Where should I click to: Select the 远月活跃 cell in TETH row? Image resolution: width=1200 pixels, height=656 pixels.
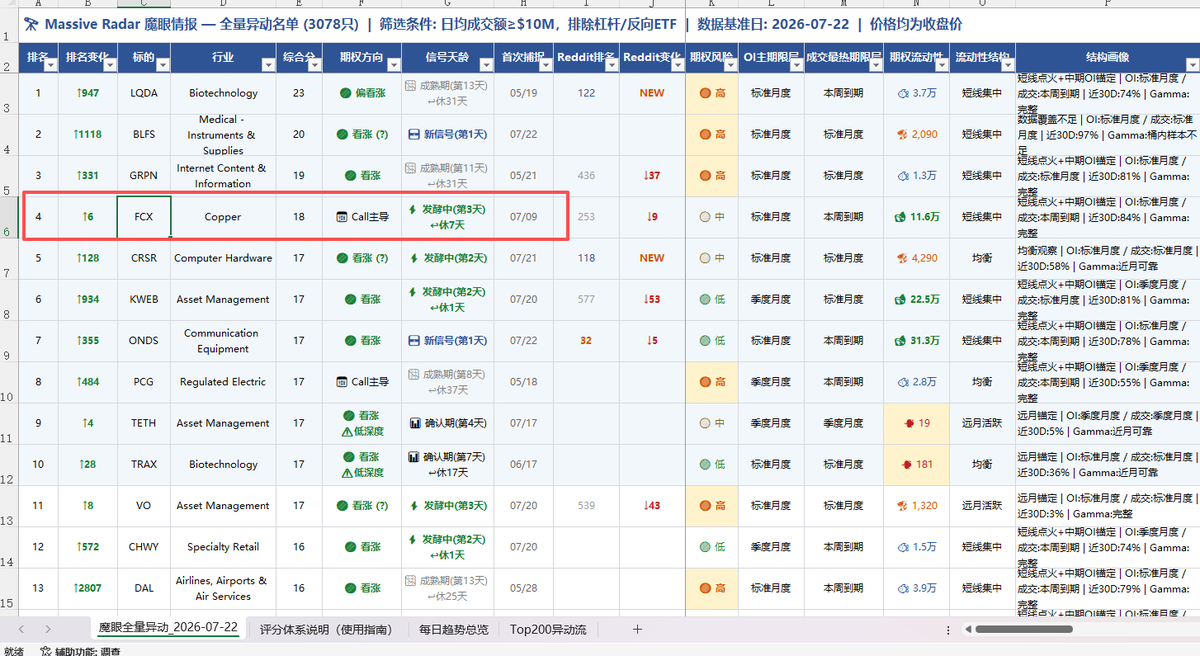pyautogui.click(x=982, y=423)
